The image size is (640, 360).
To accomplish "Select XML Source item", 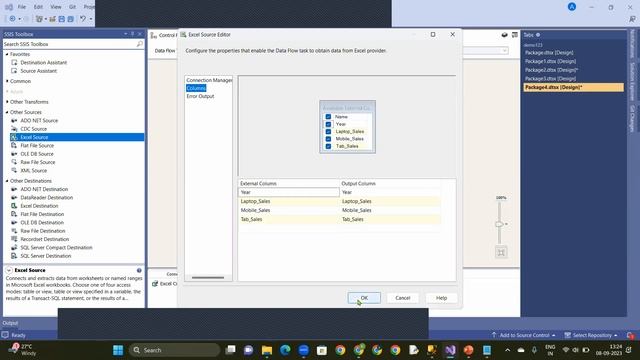I will click(x=33, y=171).
